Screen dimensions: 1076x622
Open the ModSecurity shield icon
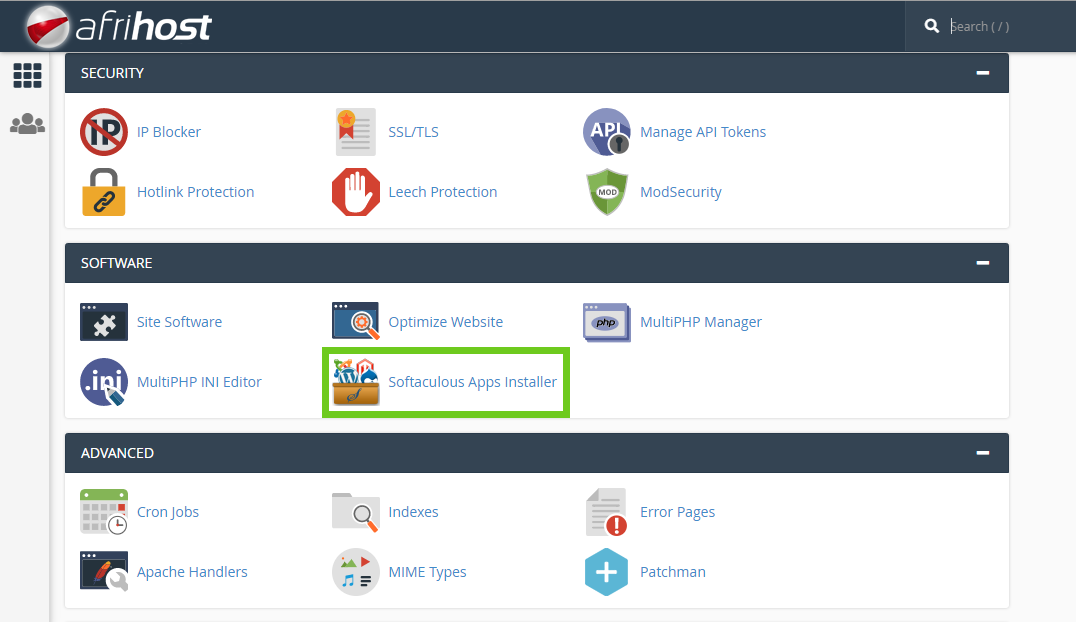pos(607,192)
